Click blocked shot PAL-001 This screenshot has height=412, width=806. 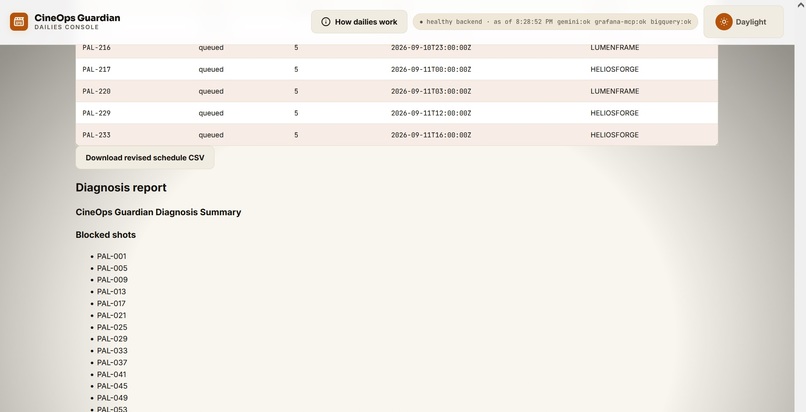click(x=112, y=256)
